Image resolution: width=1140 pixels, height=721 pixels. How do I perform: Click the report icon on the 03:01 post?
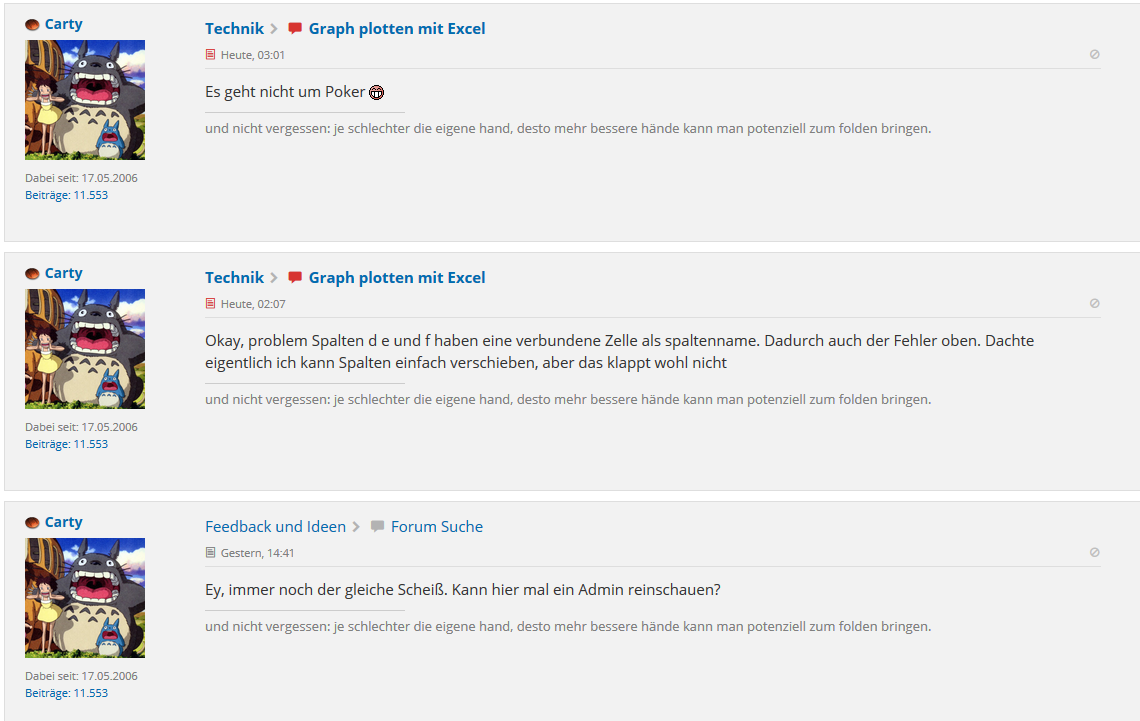(1094, 55)
